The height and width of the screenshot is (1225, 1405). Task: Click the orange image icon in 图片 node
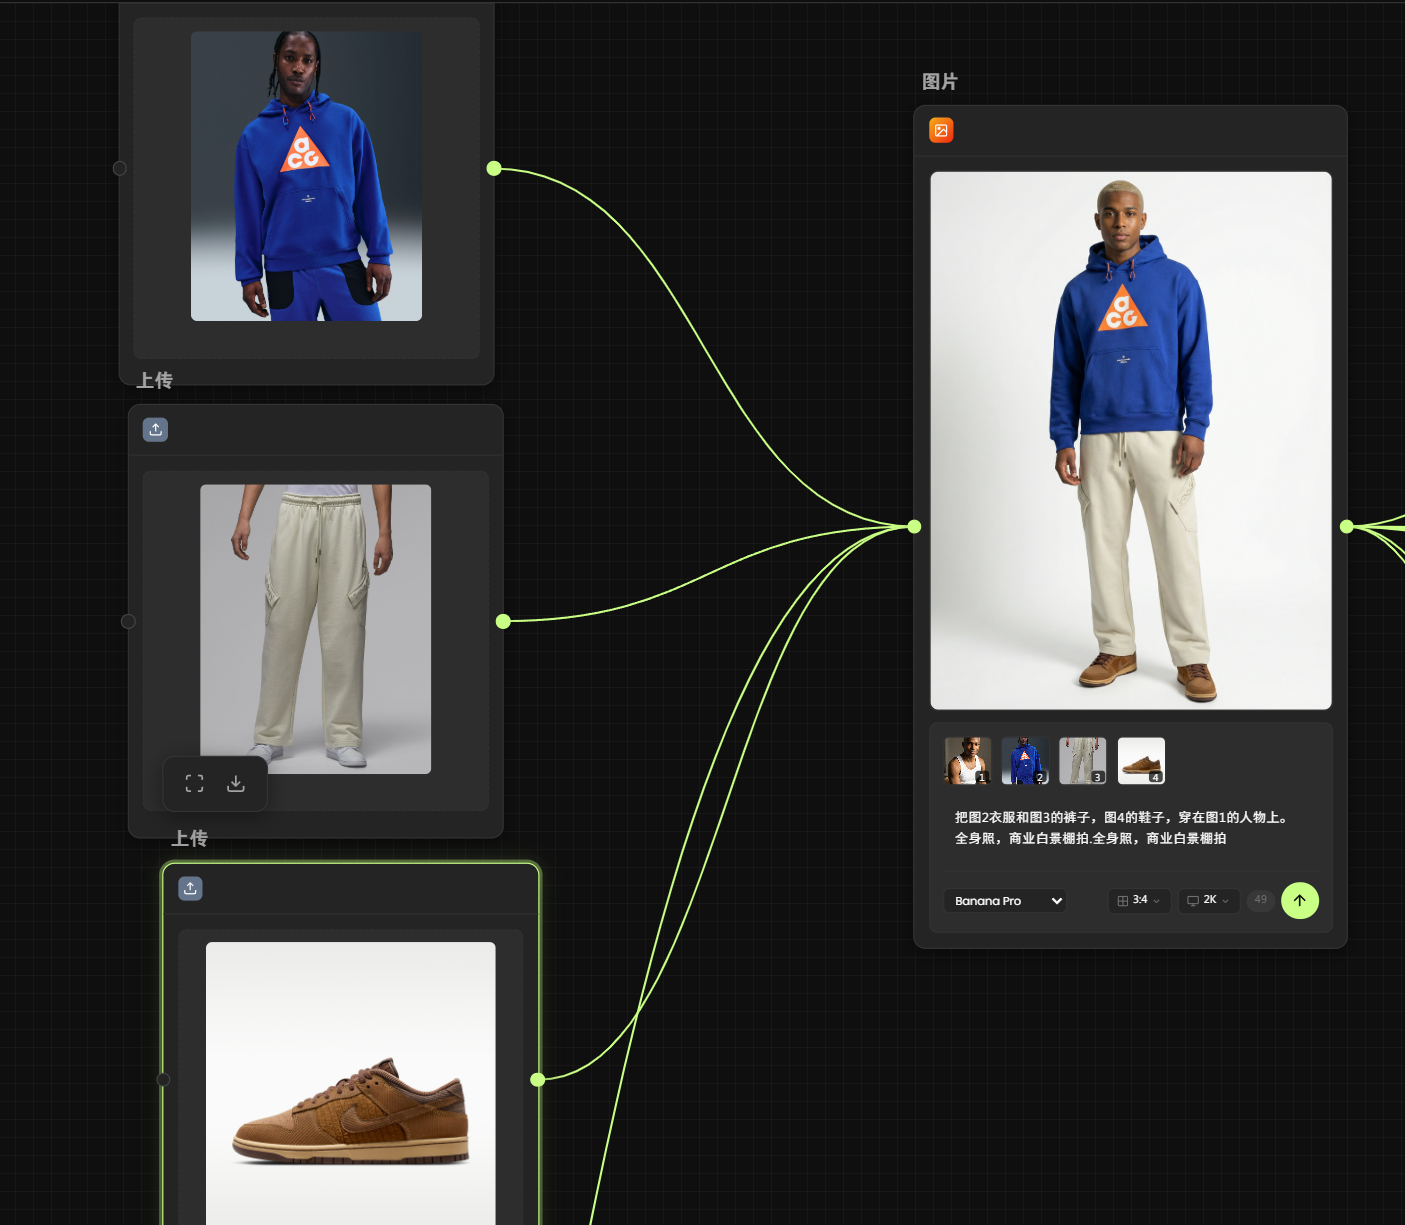pyautogui.click(x=941, y=130)
